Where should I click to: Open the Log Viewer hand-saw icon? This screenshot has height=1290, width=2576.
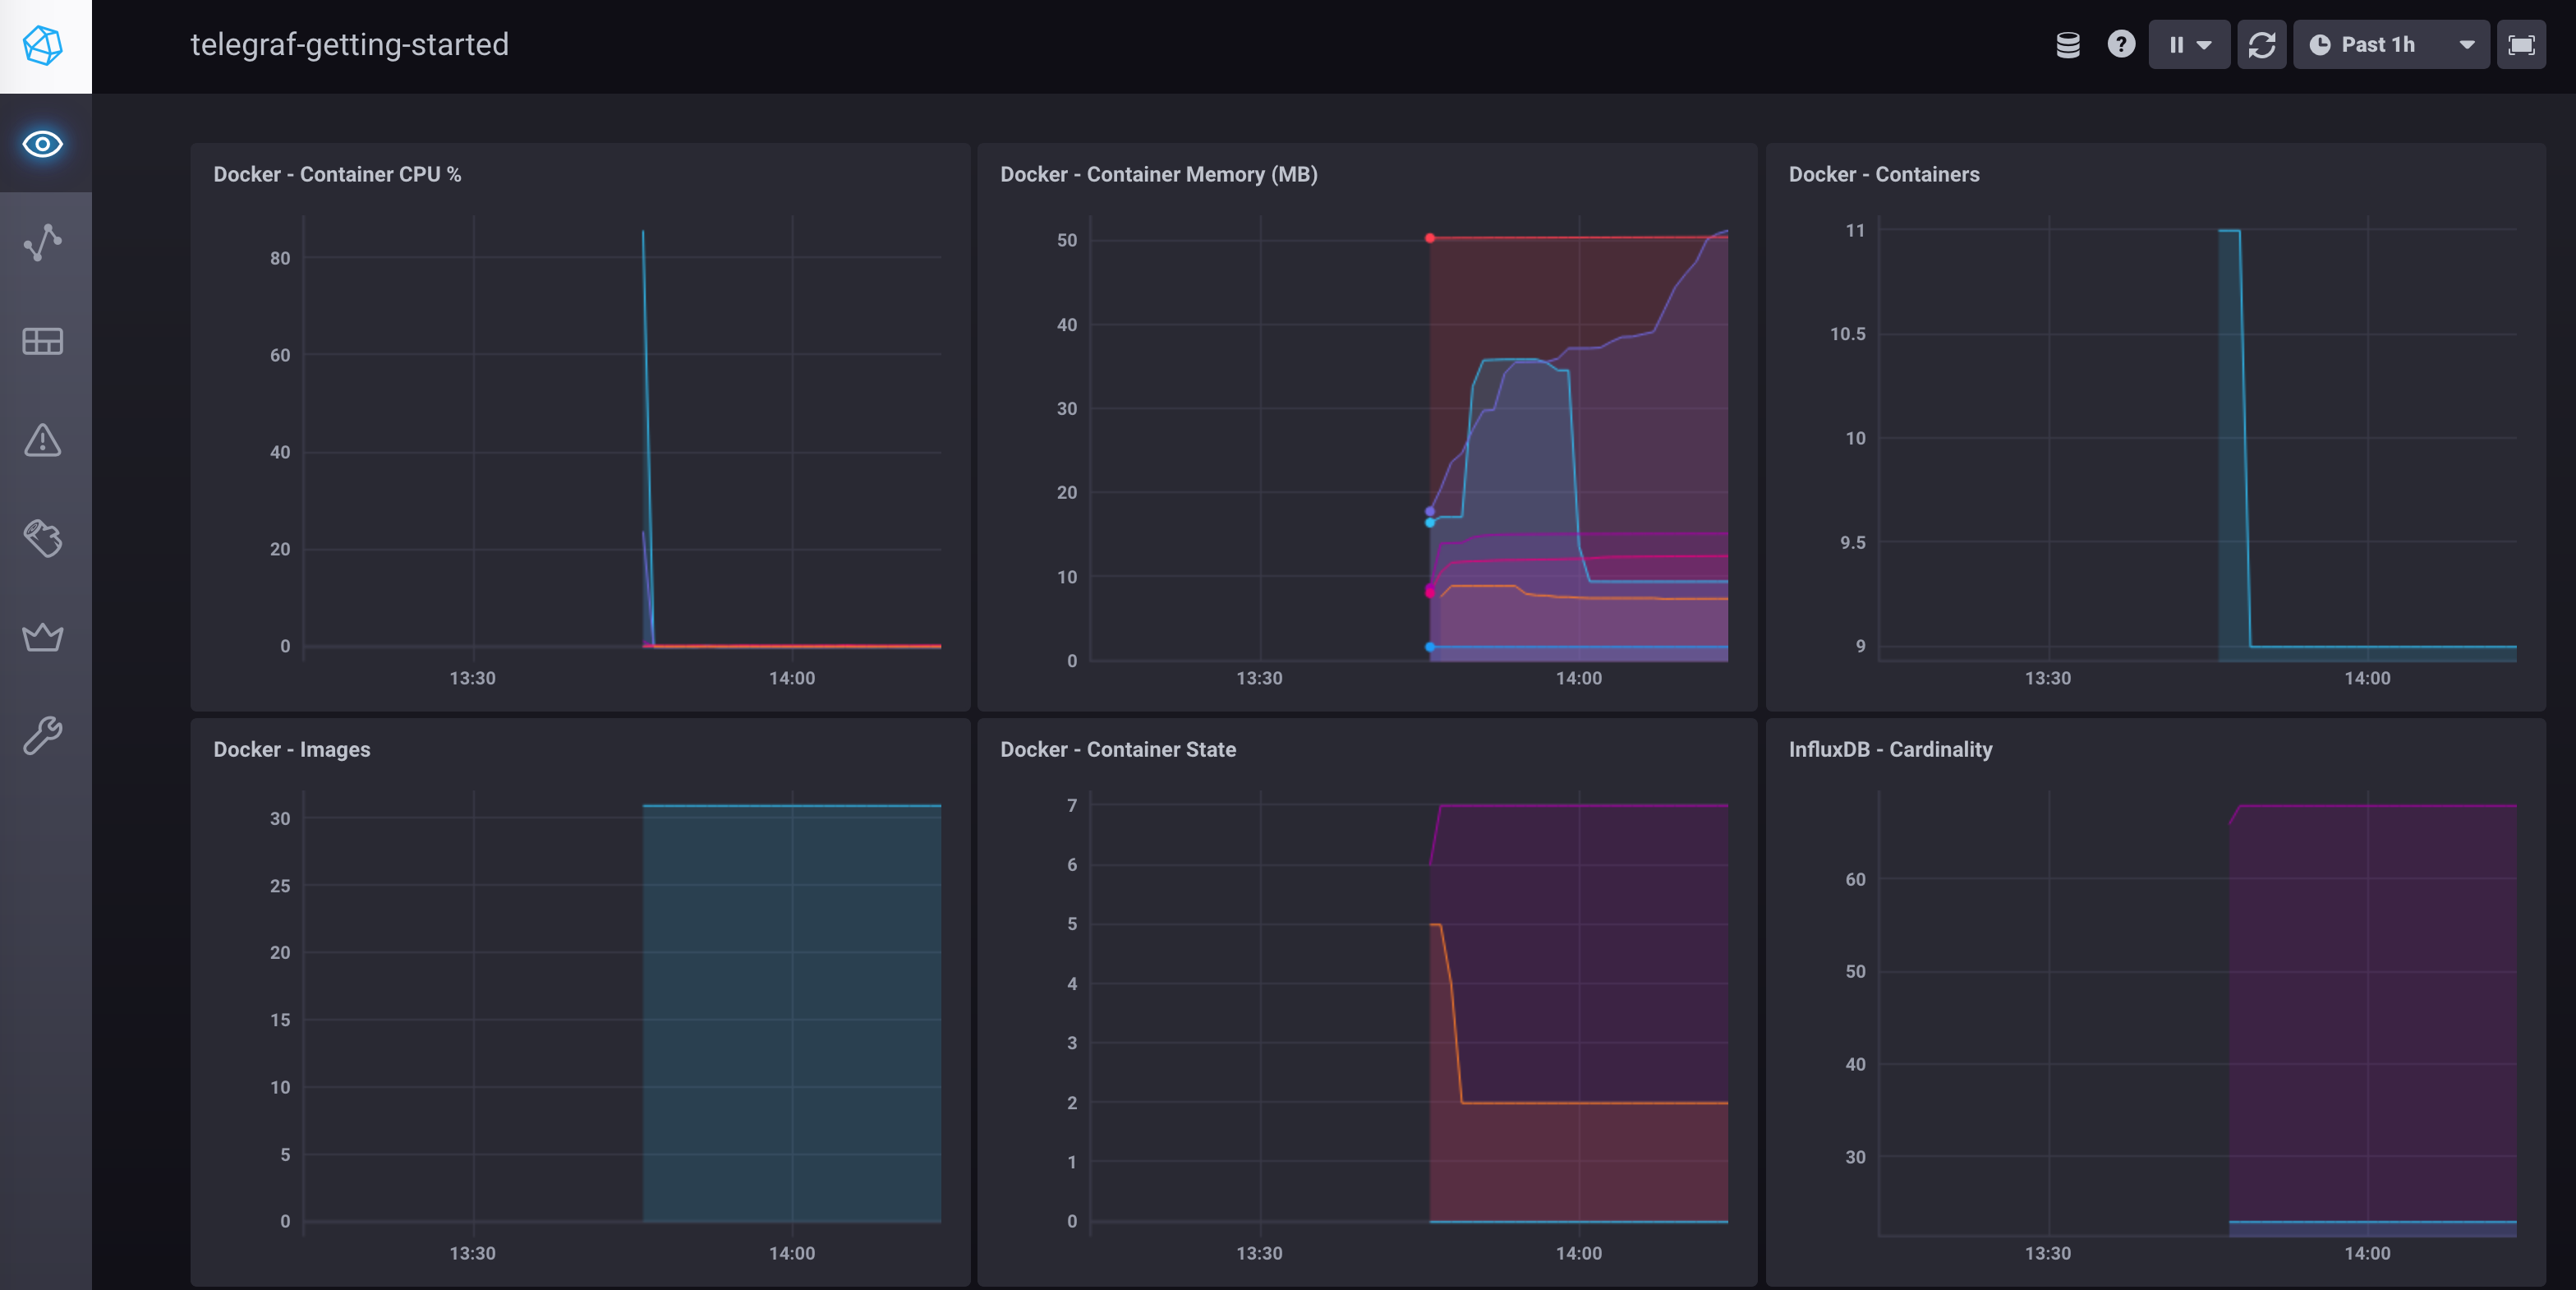tap(43, 538)
